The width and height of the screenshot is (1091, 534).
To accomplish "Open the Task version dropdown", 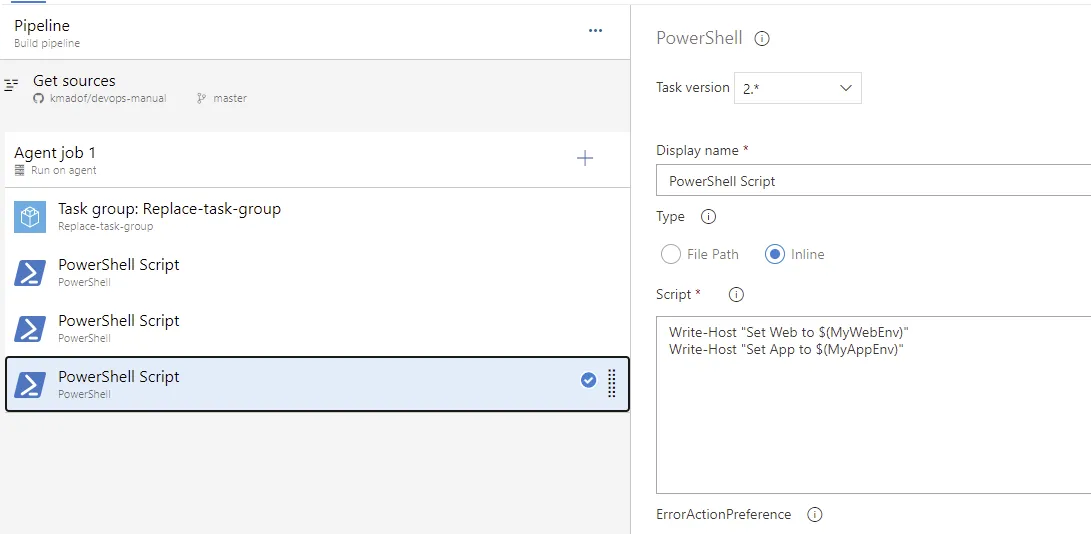I will point(798,88).
